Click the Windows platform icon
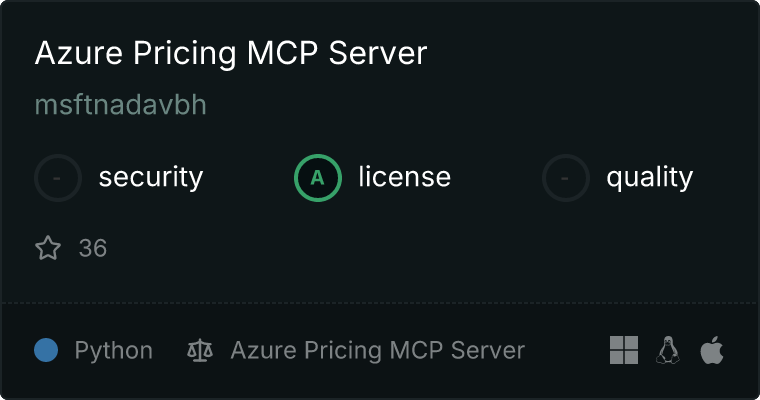The width and height of the screenshot is (760, 400). [x=624, y=350]
